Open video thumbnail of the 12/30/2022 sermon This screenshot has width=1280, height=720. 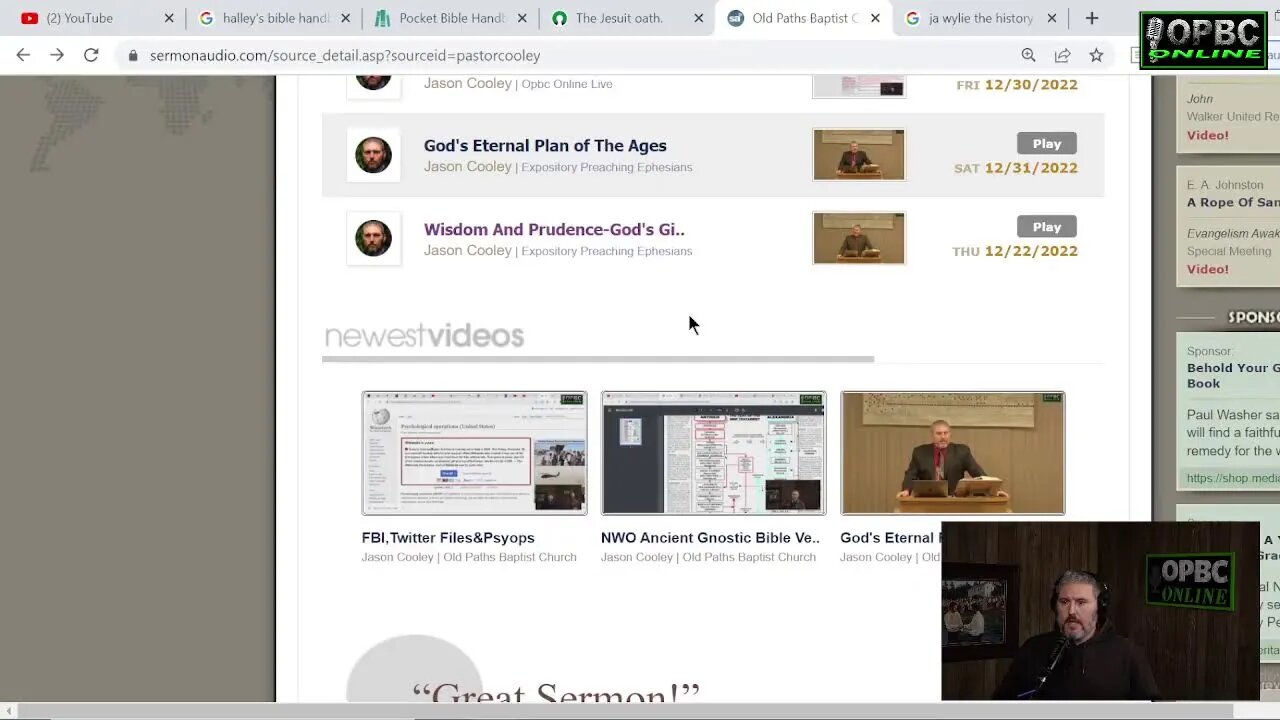coord(859,87)
